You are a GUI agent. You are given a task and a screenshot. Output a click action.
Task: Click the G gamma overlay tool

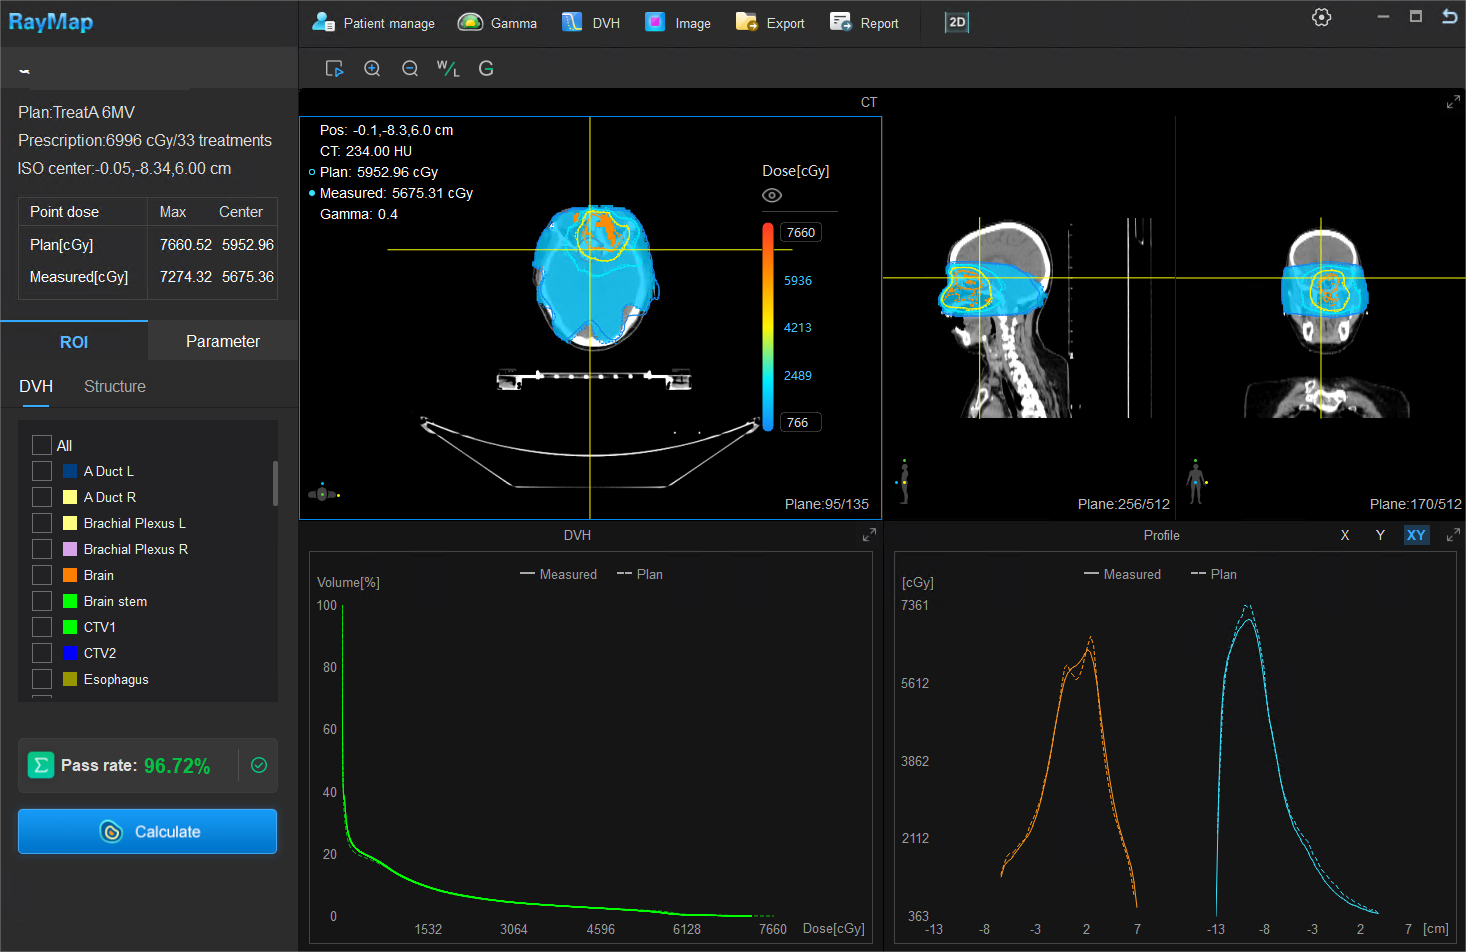[486, 68]
